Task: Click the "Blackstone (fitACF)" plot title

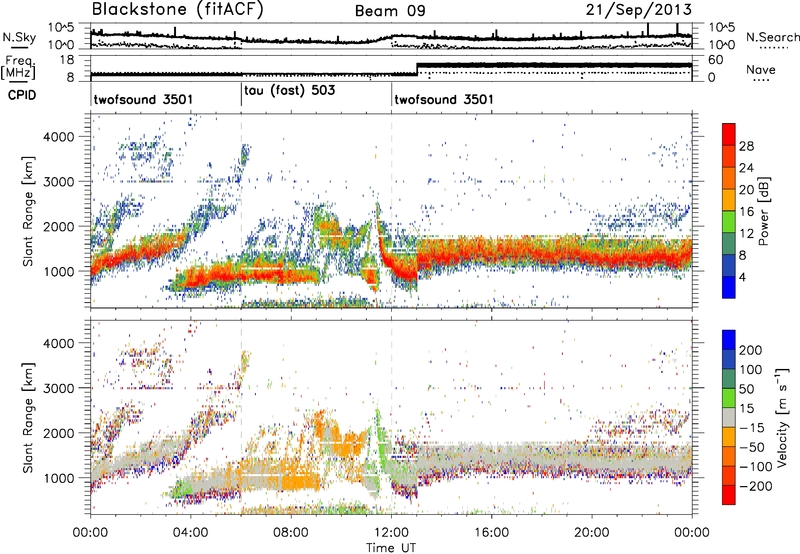Action: (x=177, y=10)
